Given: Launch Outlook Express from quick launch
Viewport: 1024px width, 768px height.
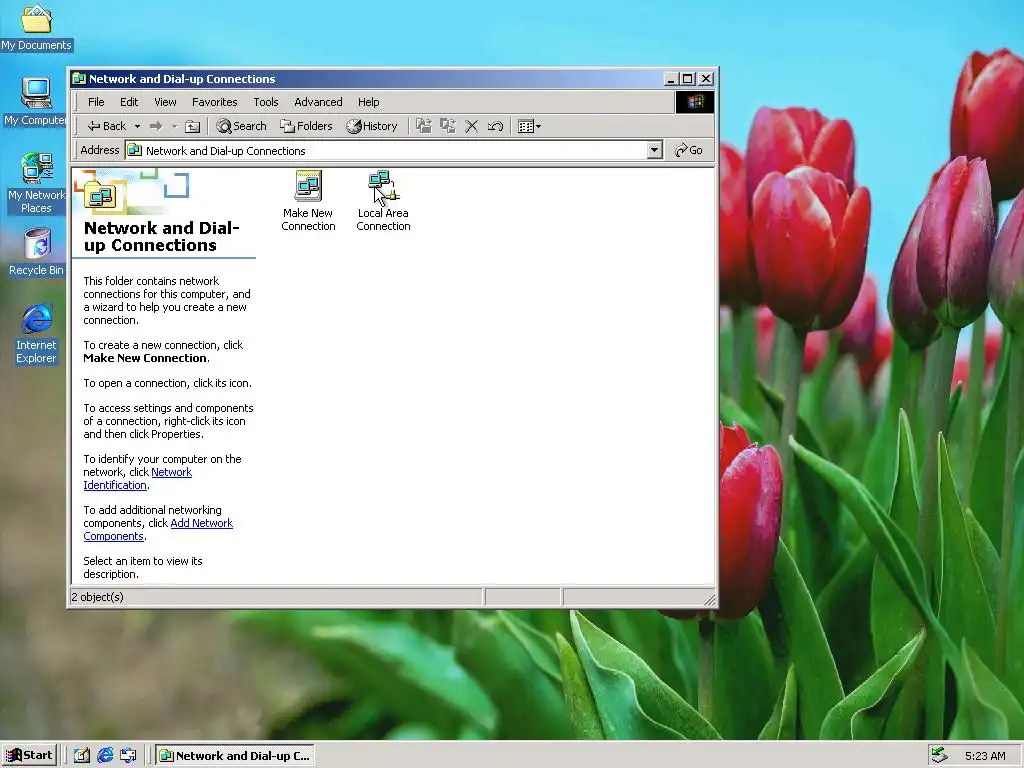Looking at the screenshot, I should tap(128, 756).
